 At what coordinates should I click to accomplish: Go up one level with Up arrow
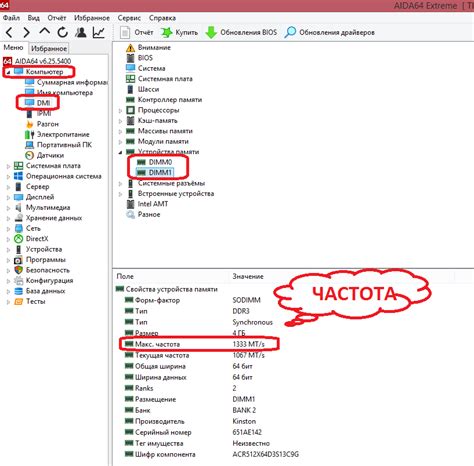pos(45,32)
